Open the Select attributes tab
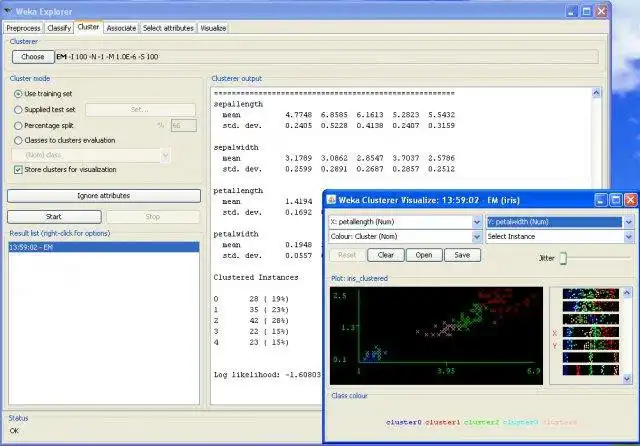The height and width of the screenshot is (446, 640). click(x=168, y=28)
